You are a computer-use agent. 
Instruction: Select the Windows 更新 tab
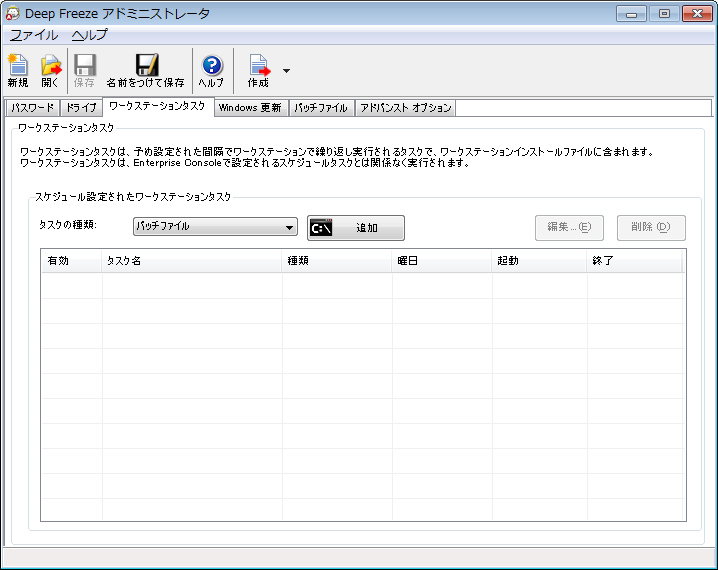[x=250, y=108]
